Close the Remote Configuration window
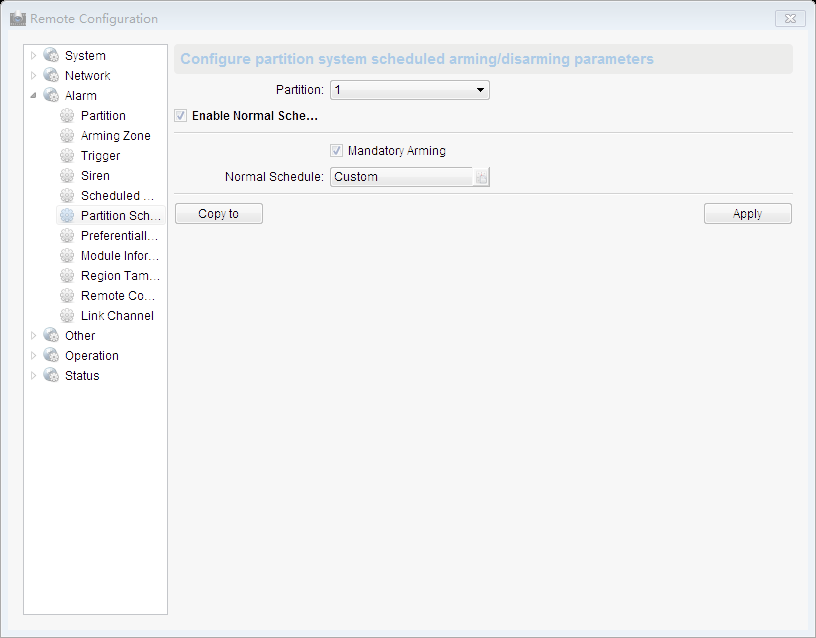This screenshot has width=816, height=638. click(x=790, y=19)
